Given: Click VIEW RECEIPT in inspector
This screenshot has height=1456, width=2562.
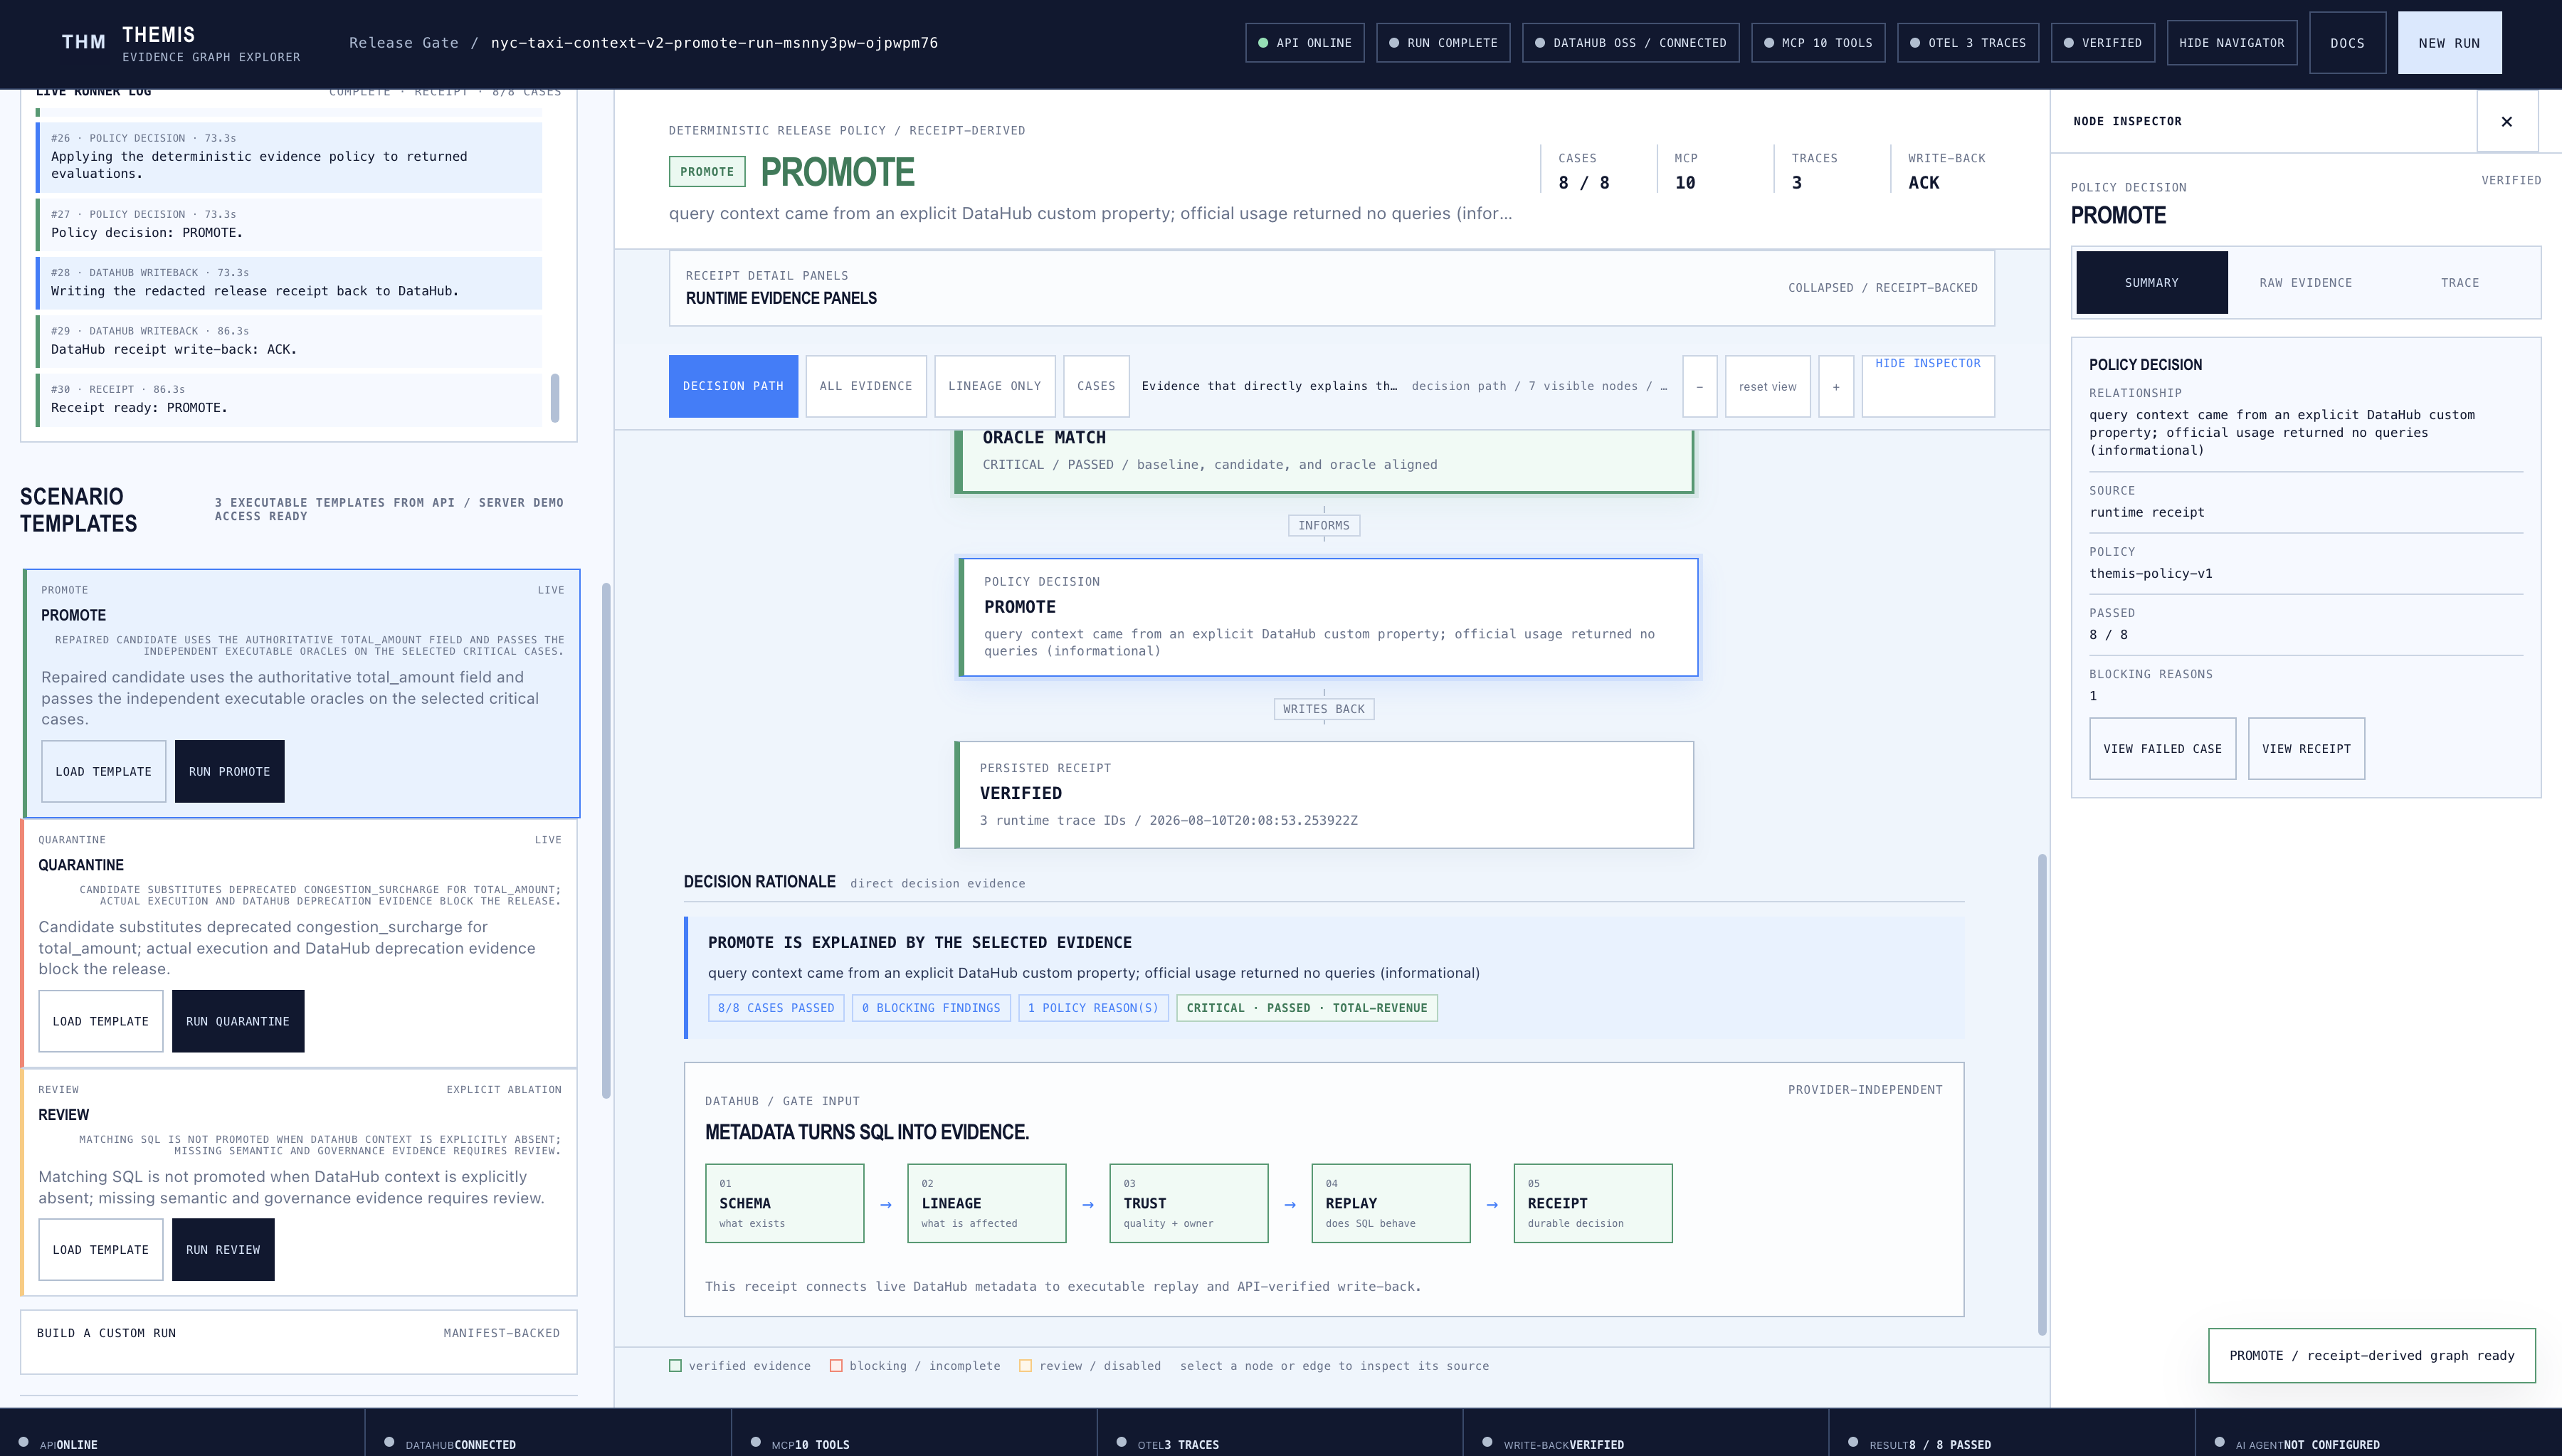Looking at the screenshot, I should [x=2306, y=748].
